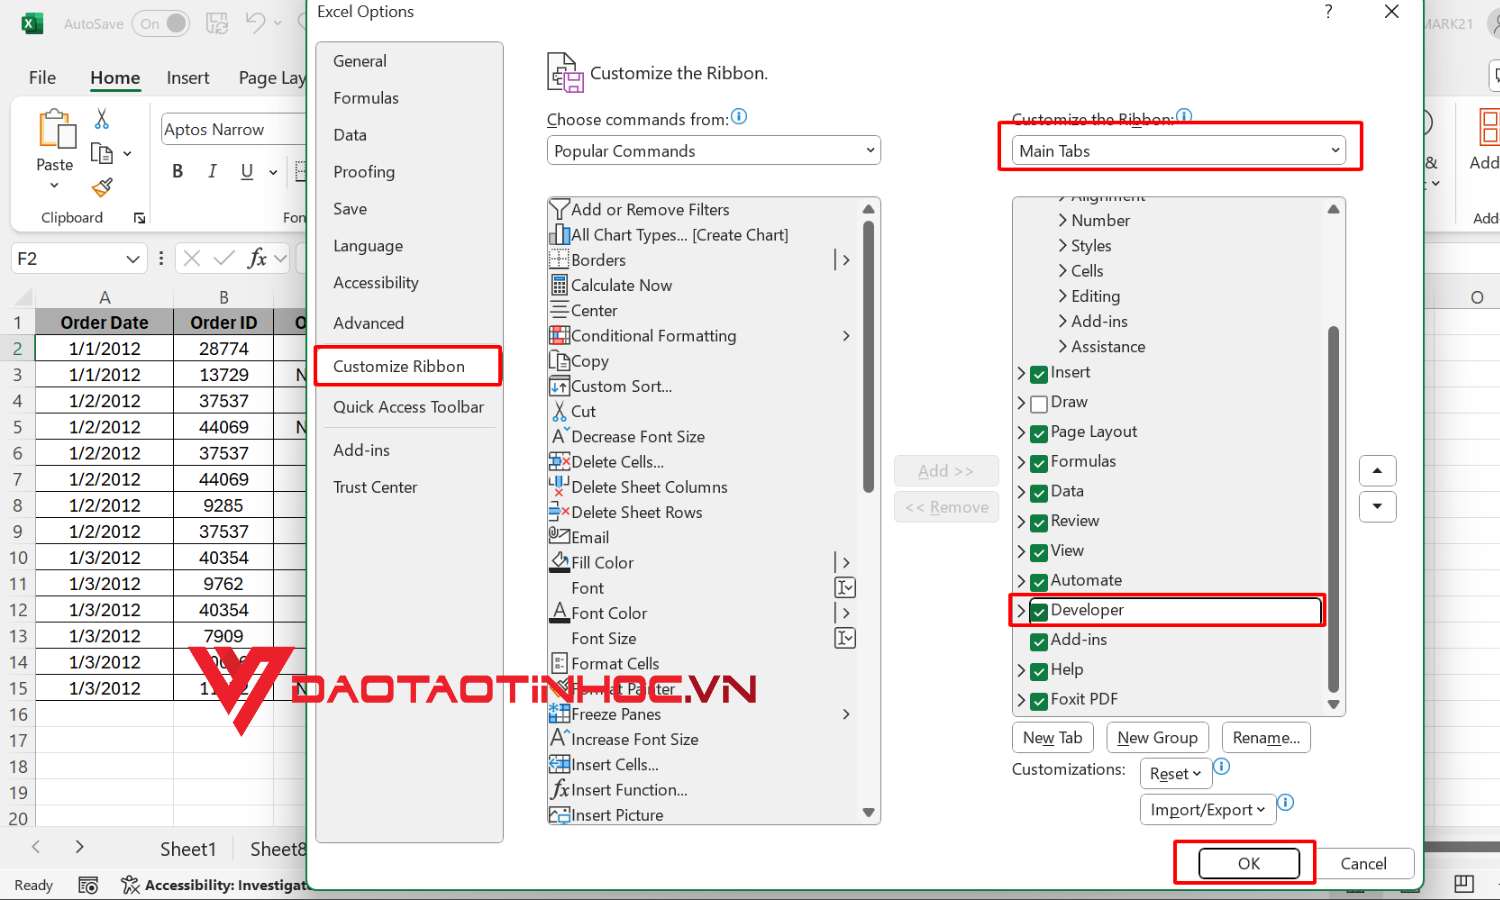Viewport: 1500px width, 900px height.
Task: Click the Format Painter brush icon
Action: (x=102, y=187)
